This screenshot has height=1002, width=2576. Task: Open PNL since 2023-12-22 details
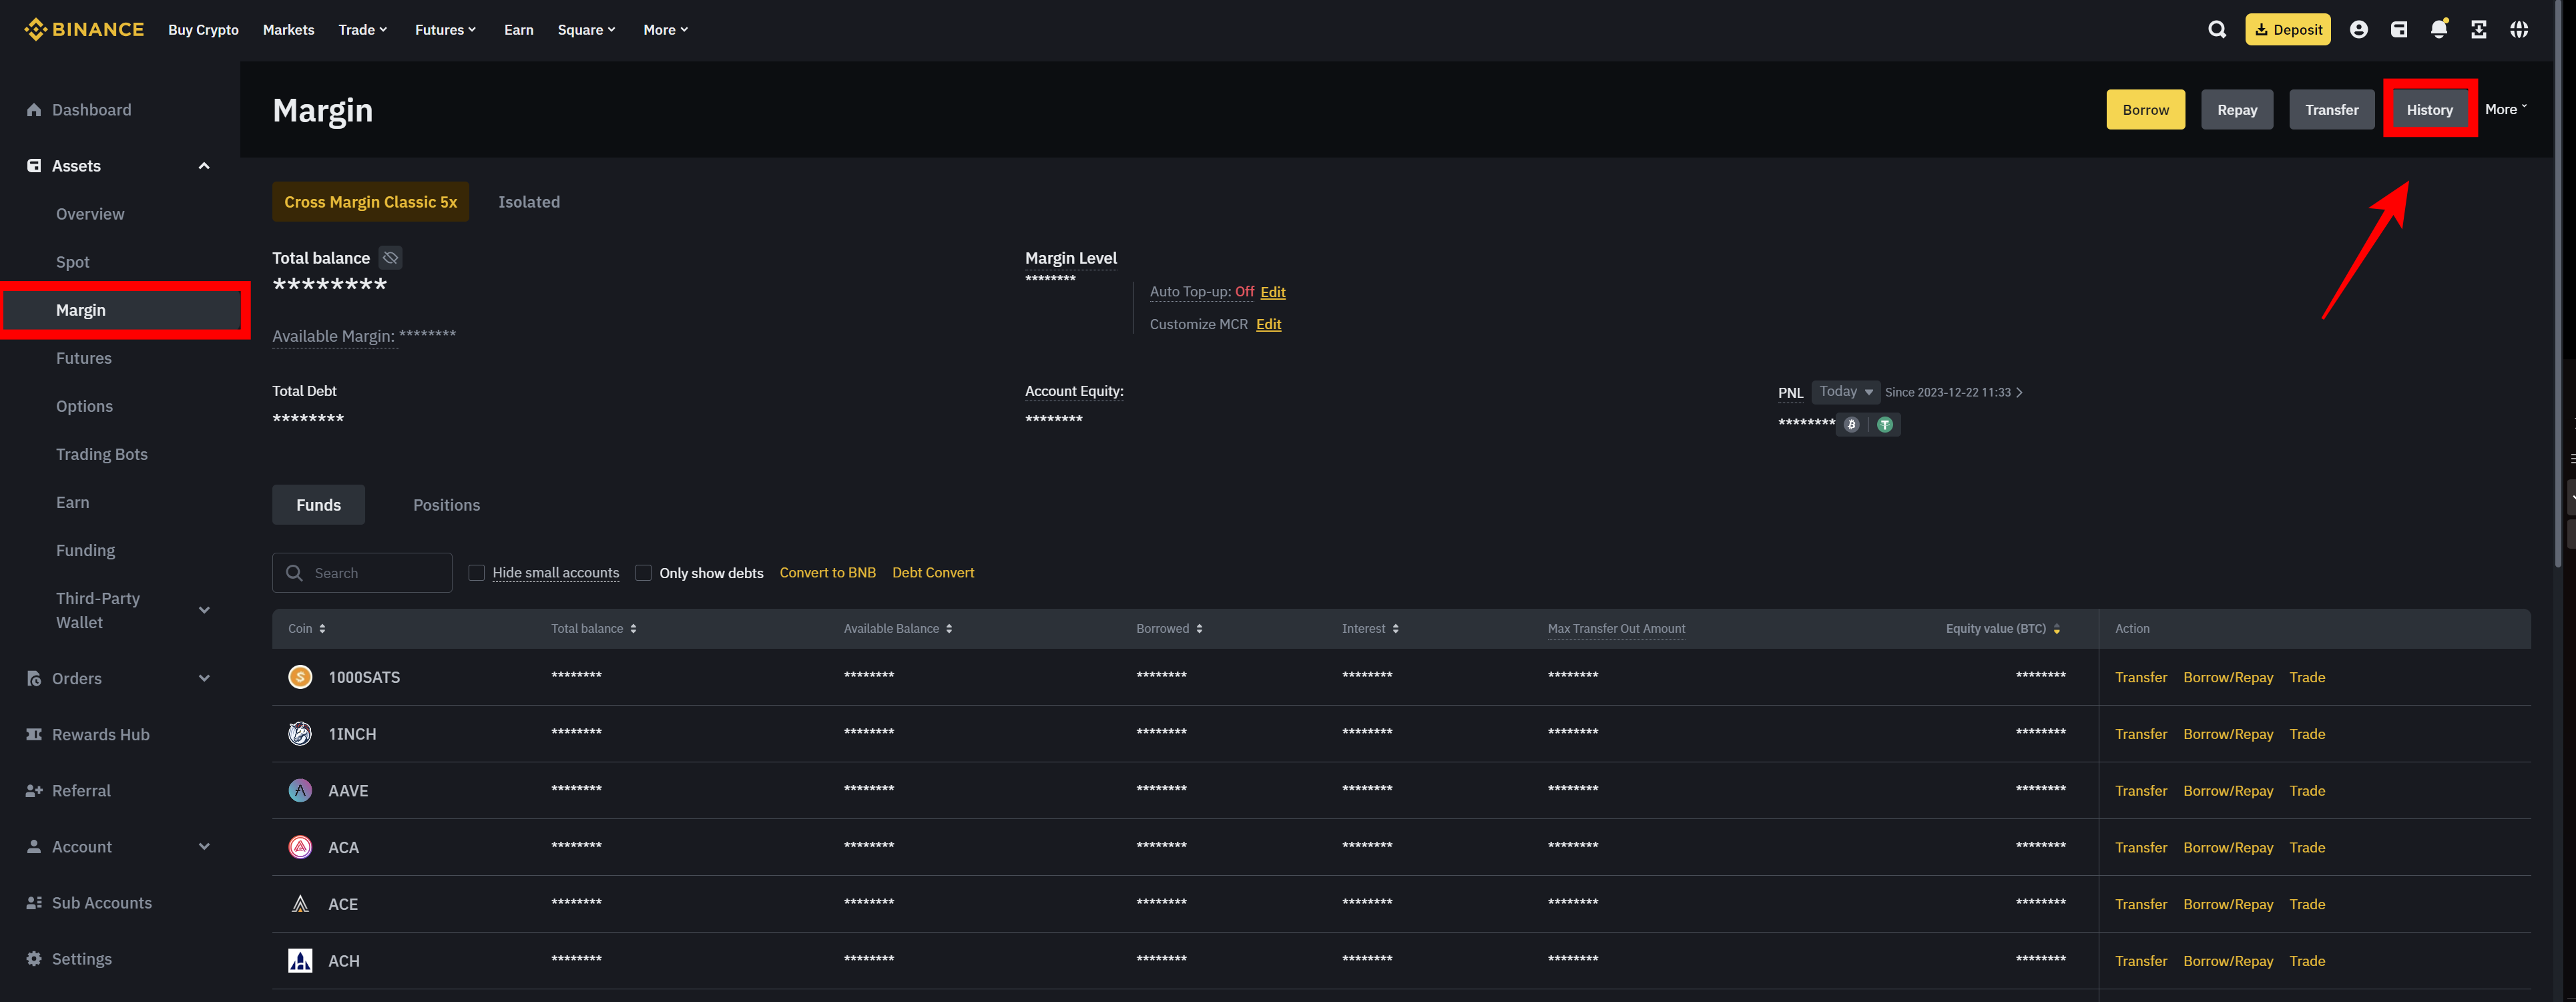(x=1953, y=392)
